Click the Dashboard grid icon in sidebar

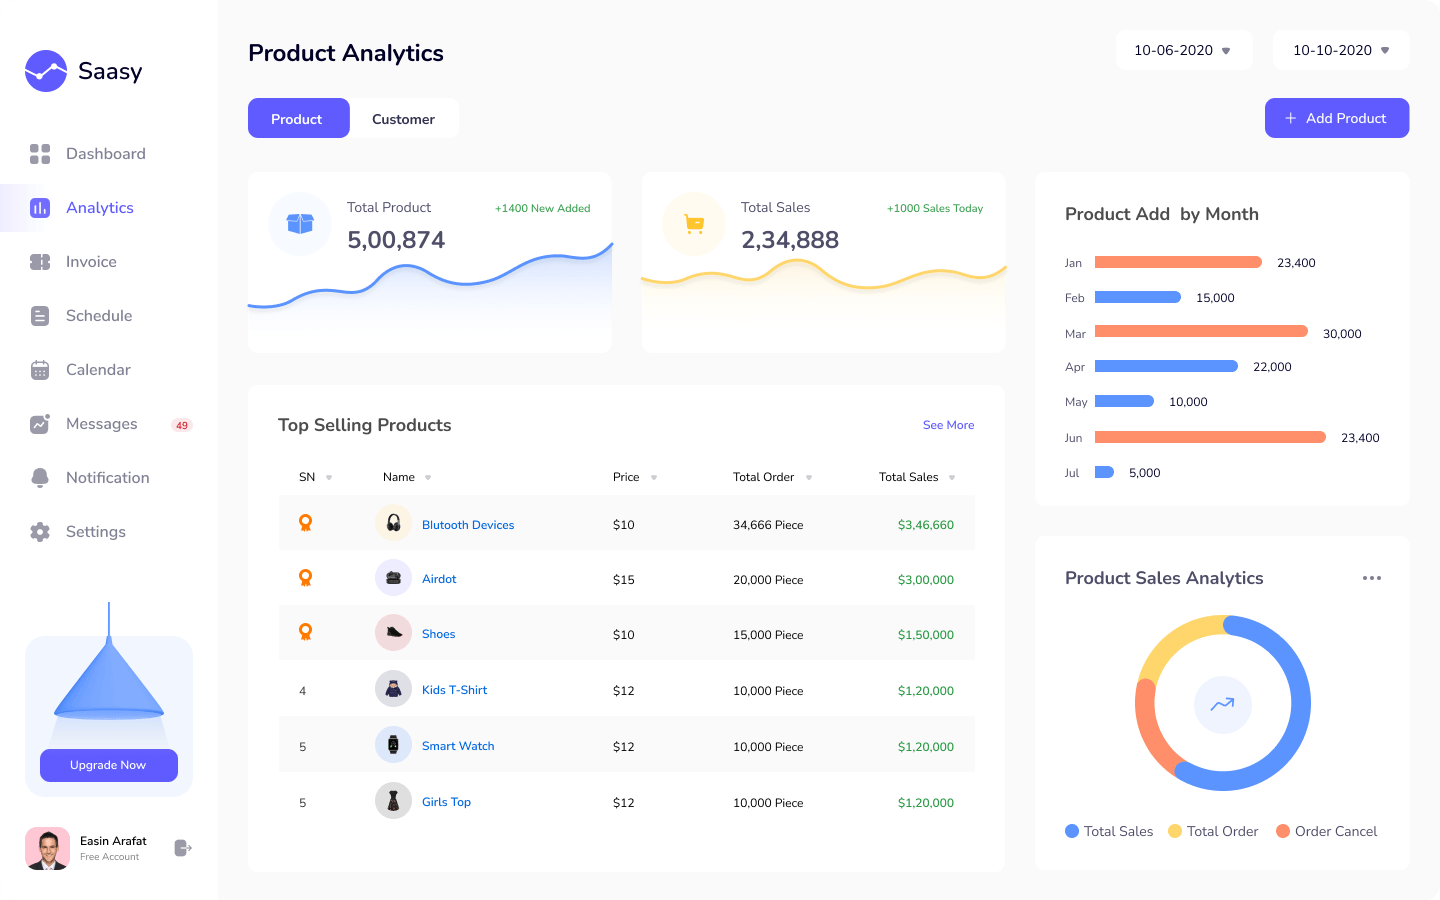point(40,154)
